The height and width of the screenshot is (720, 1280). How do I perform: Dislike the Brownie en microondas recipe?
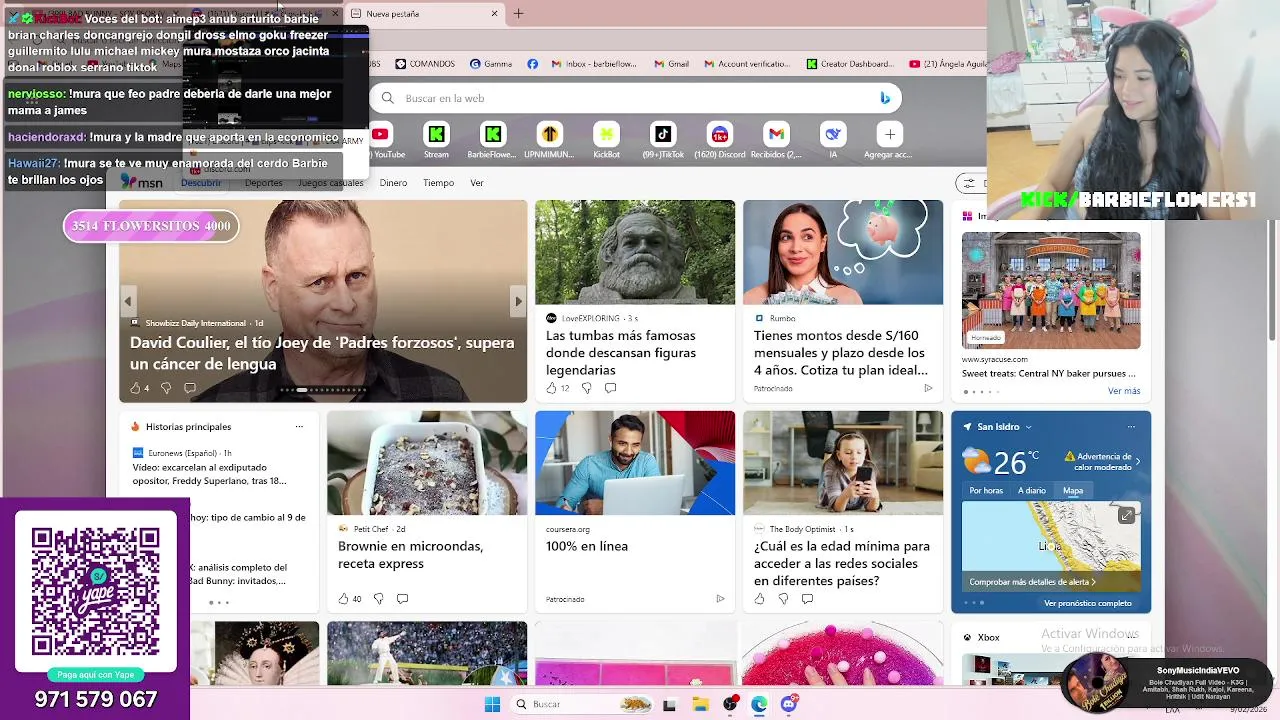pos(378,599)
